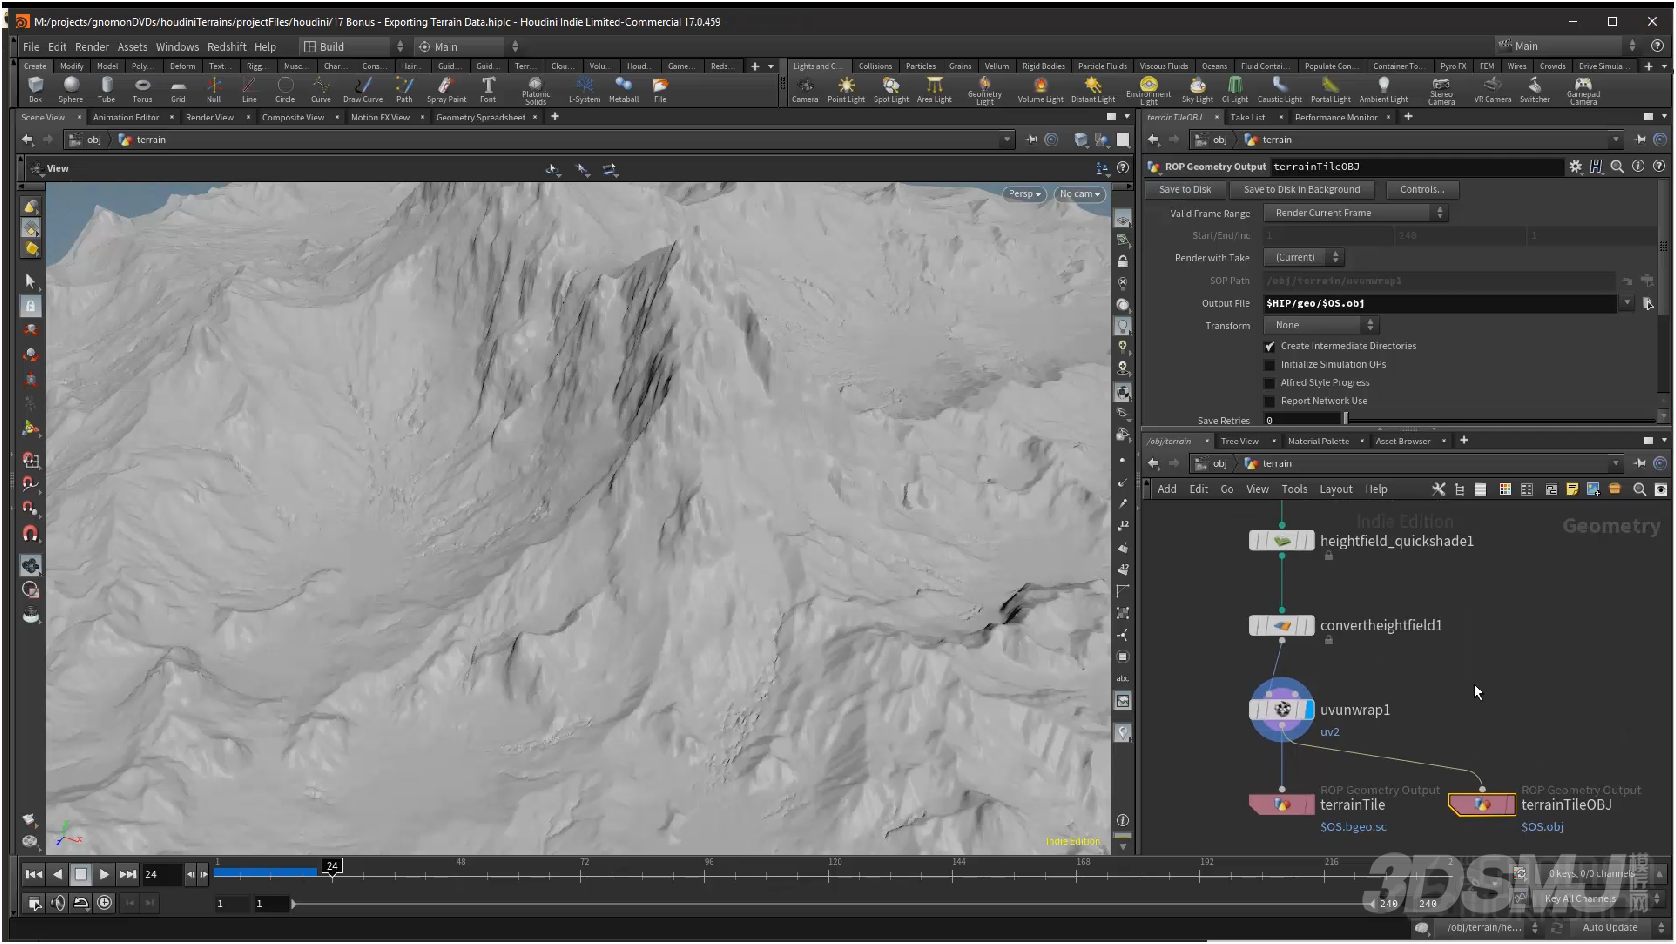
Task: Edit the Output File path field
Action: (1440, 303)
